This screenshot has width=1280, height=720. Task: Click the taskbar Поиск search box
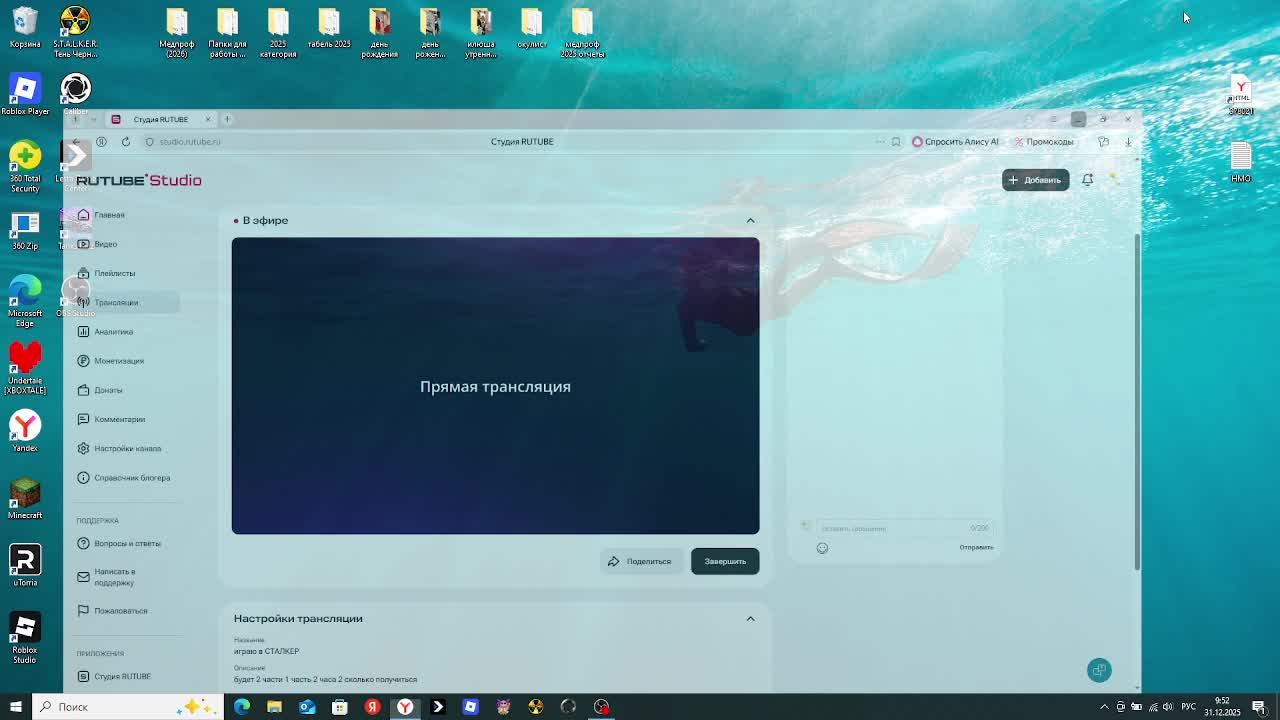tap(129, 707)
